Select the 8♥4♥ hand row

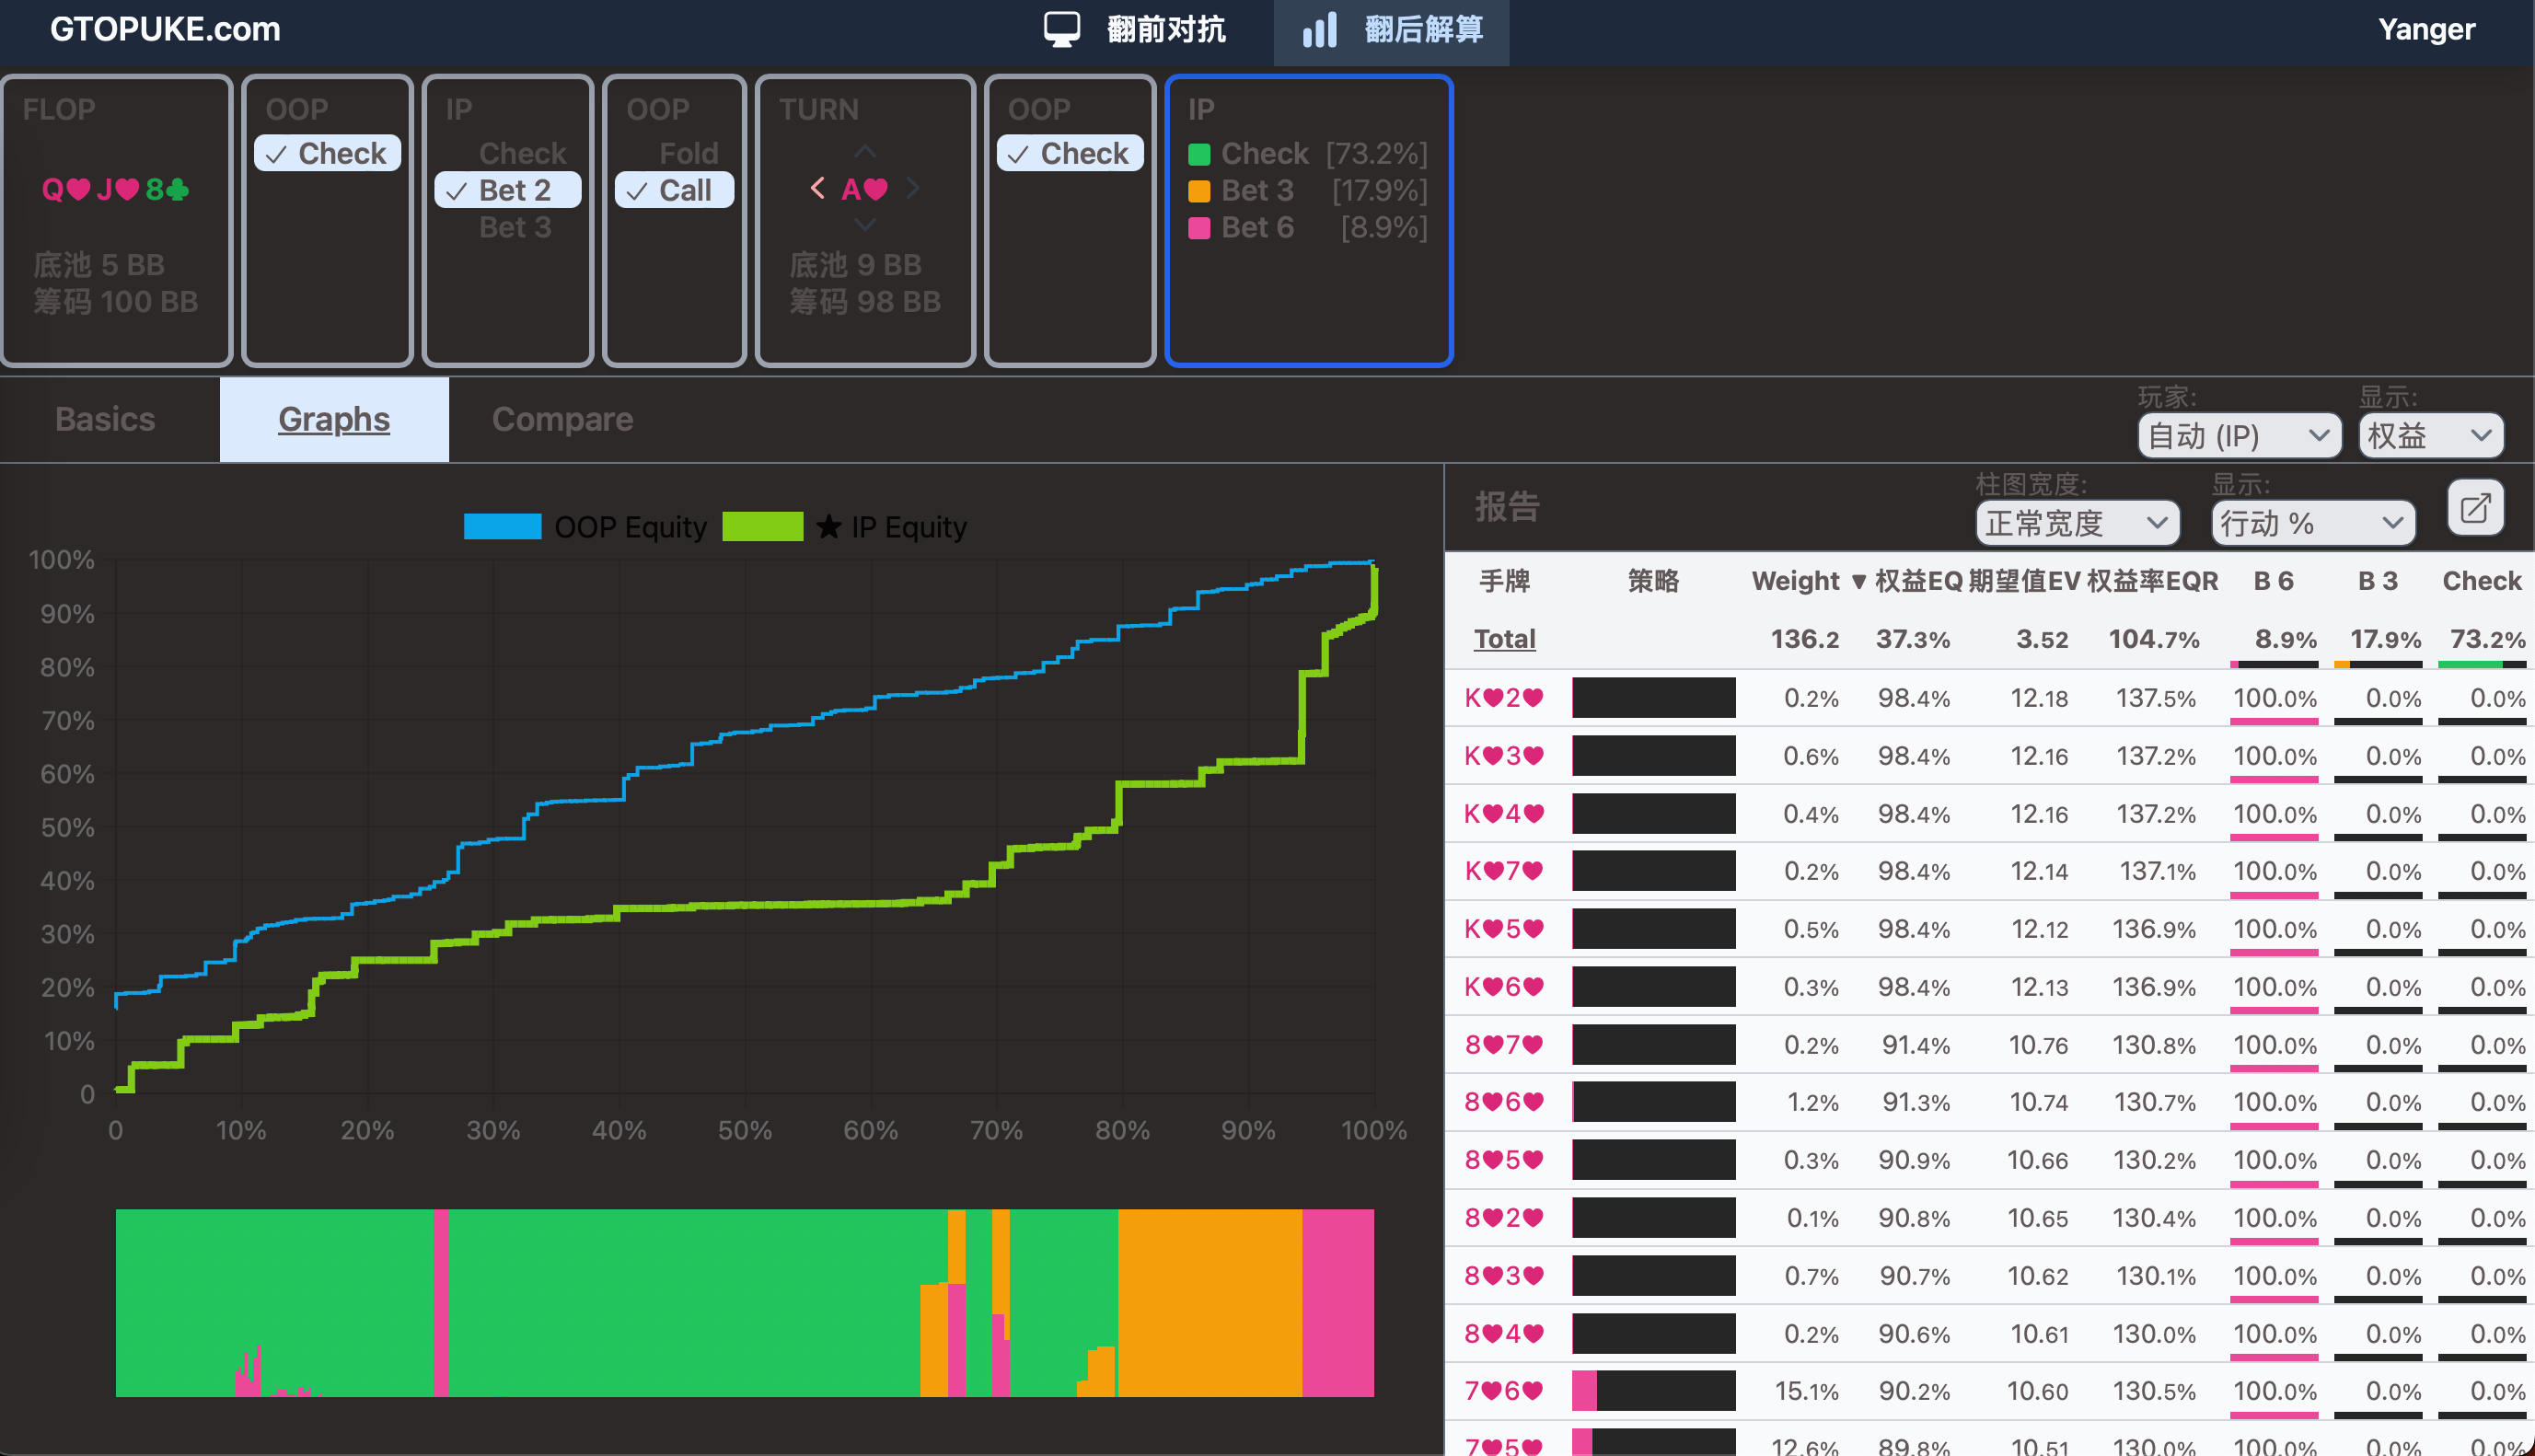(x=1990, y=1334)
